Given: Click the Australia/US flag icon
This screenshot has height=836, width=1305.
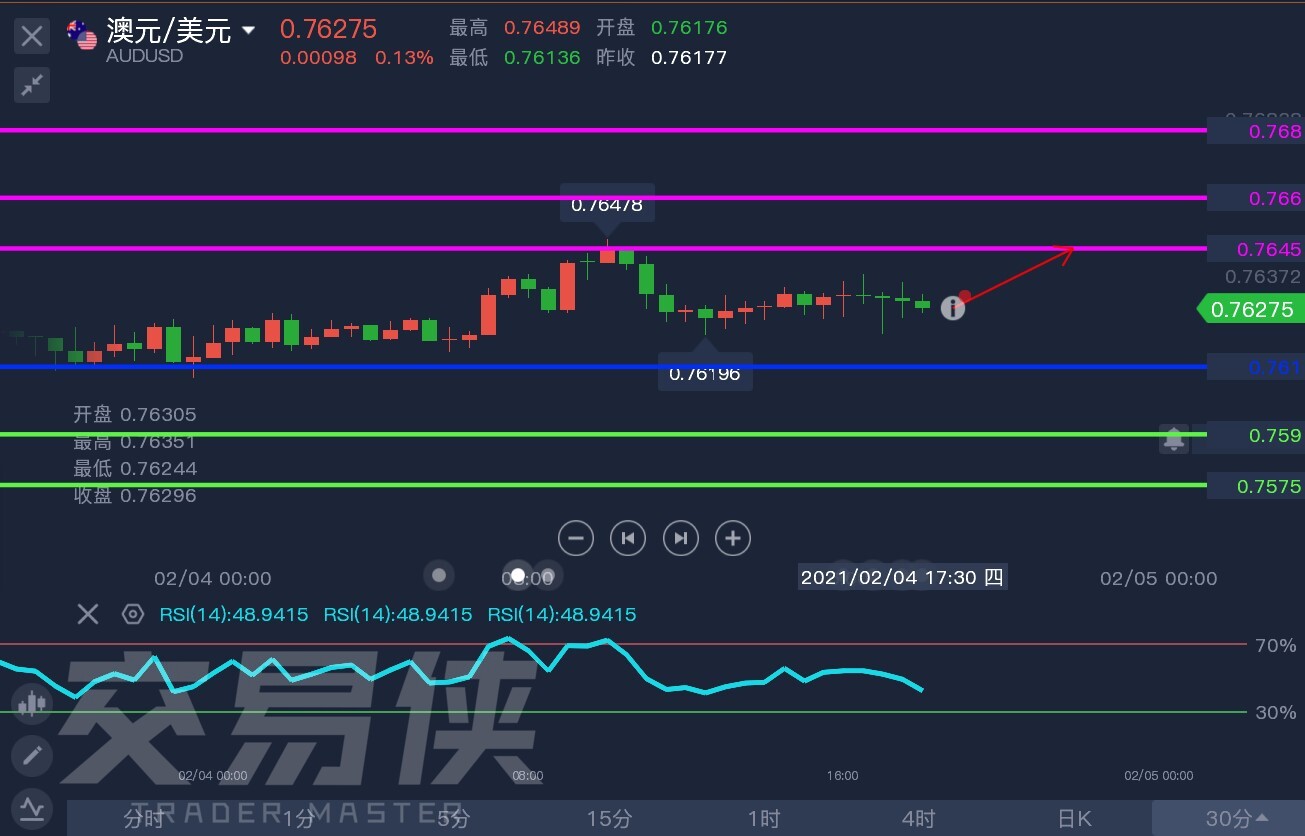Looking at the screenshot, I should coord(81,34).
